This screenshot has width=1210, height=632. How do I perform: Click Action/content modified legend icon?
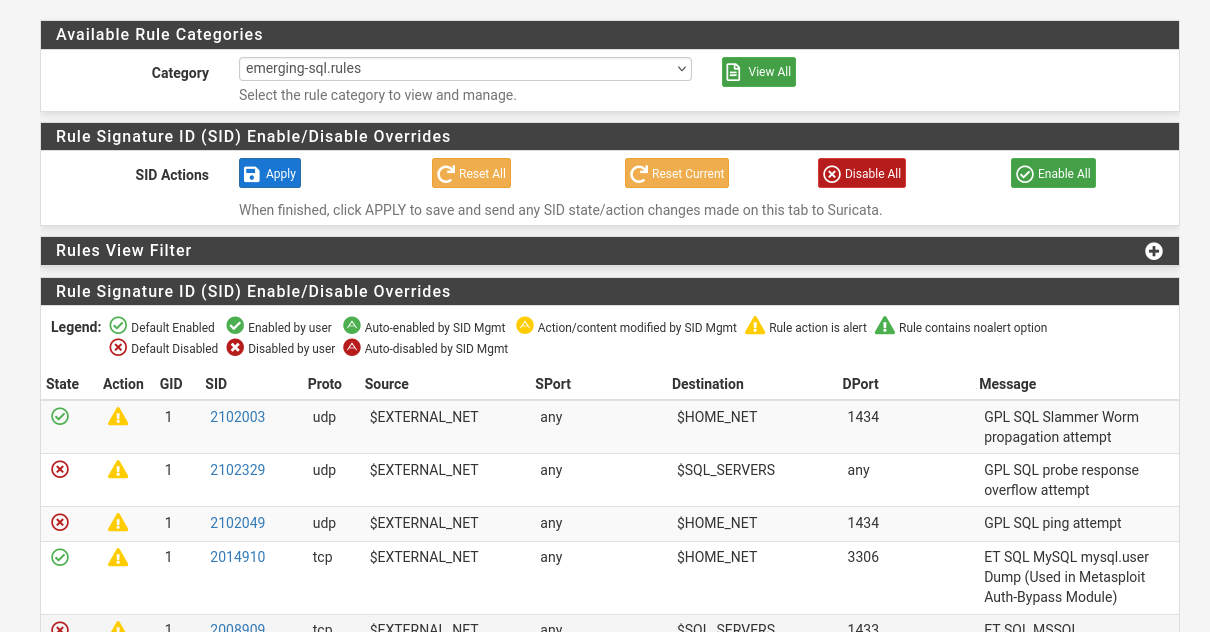pyautogui.click(x=525, y=326)
